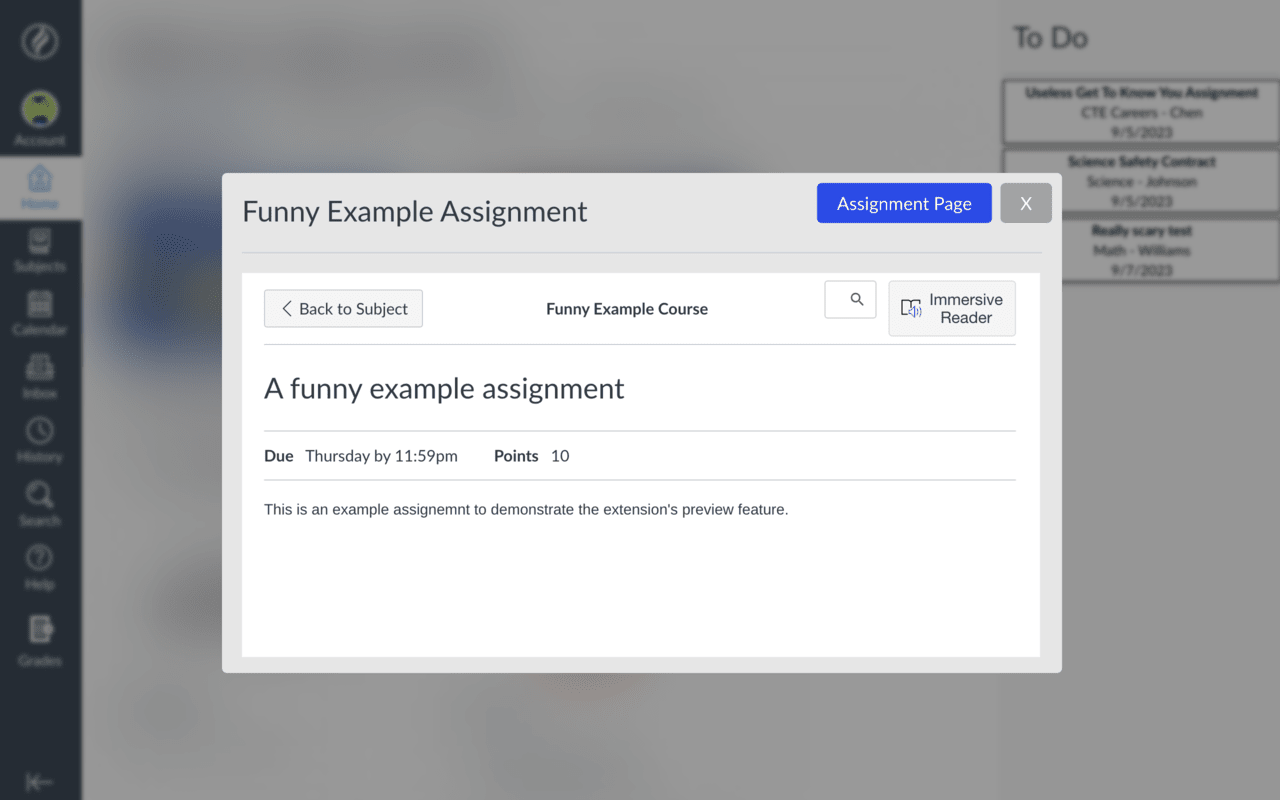Viewport: 1280px width, 800px height.
Task: Open Useless Get To Know You Assignment
Action: [x=1141, y=112]
